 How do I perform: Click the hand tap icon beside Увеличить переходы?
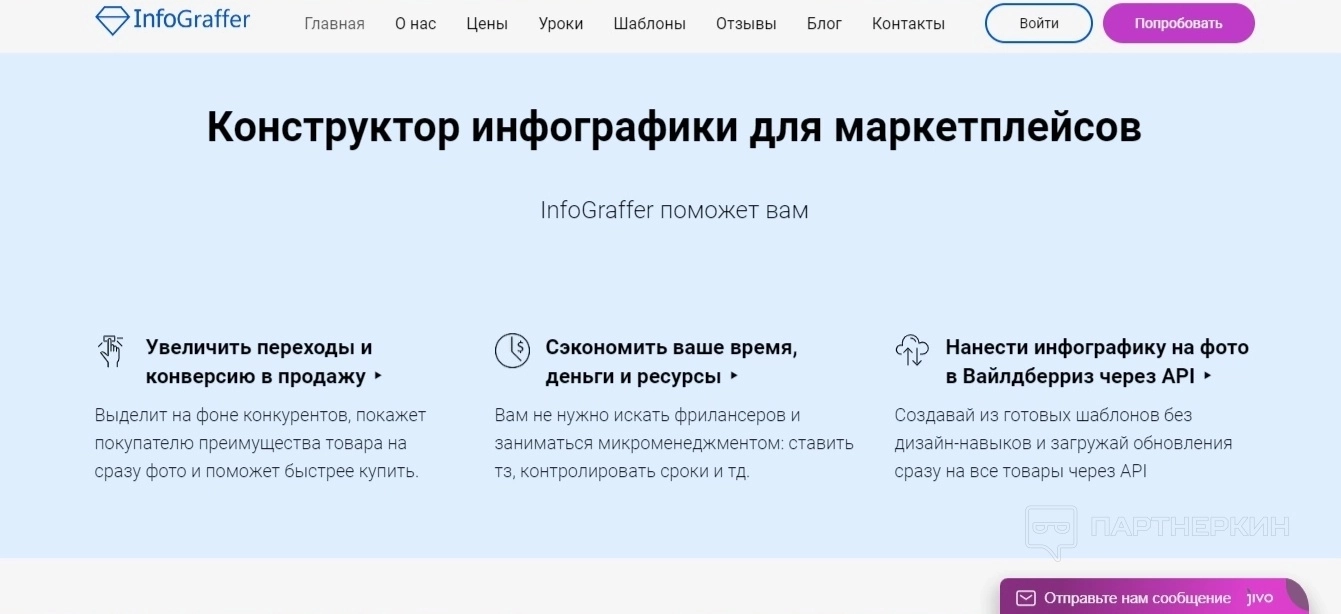[110, 351]
